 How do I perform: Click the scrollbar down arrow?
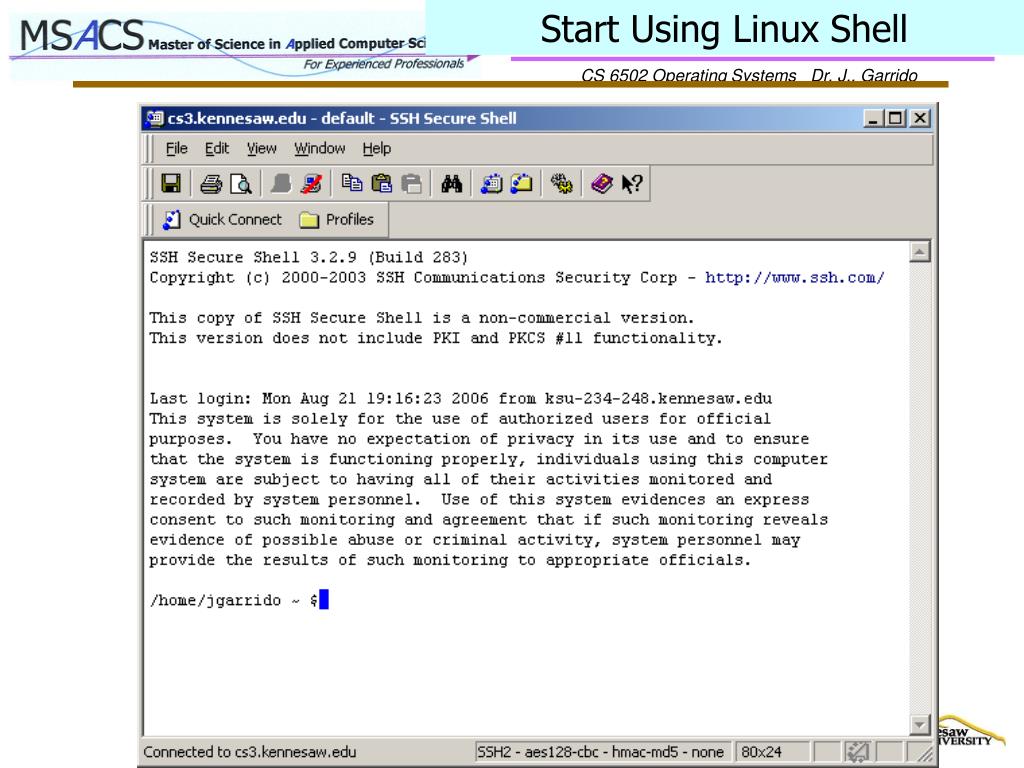click(x=920, y=725)
